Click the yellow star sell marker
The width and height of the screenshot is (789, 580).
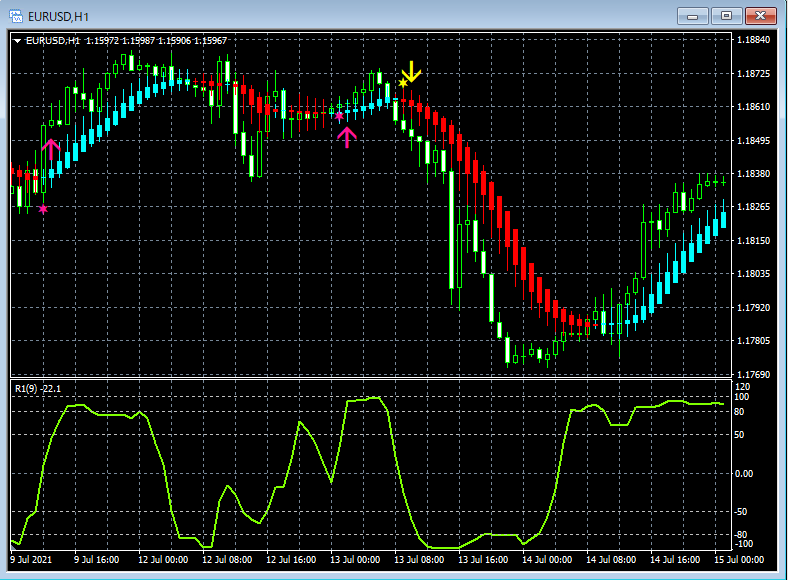coord(403,83)
